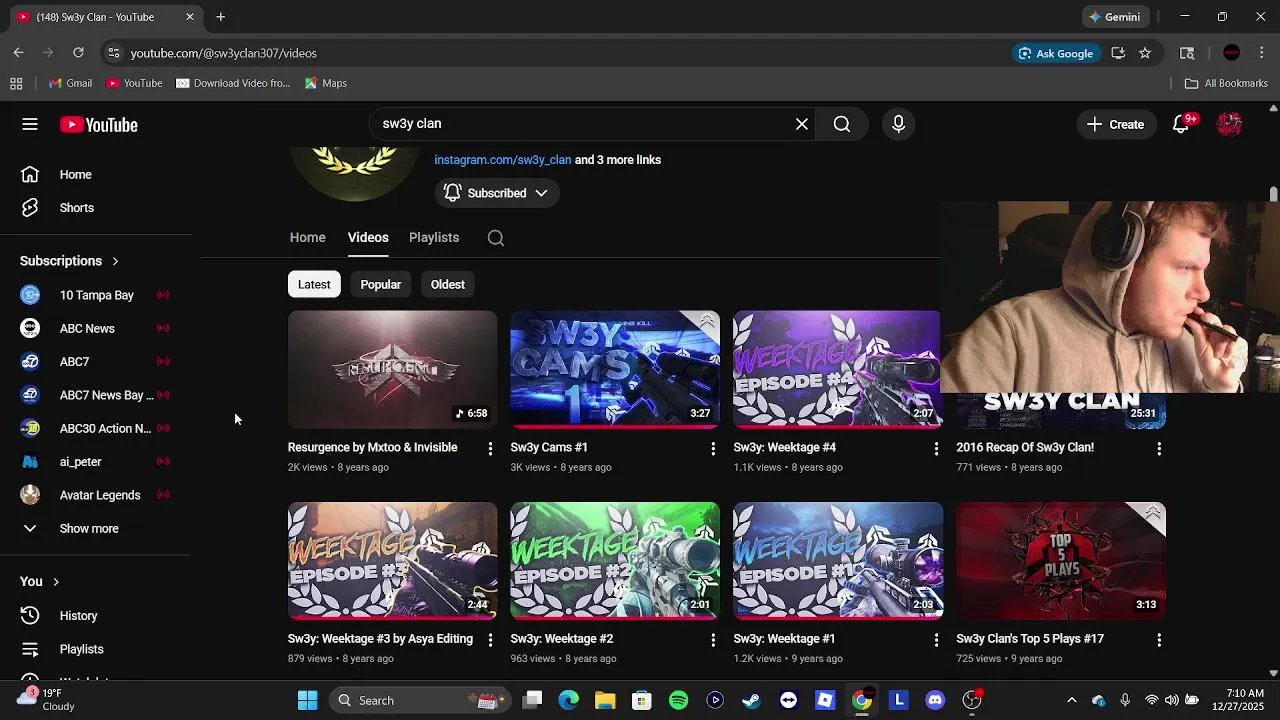The width and height of the screenshot is (1280, 720).
Task: Reload the page in Chrome
Action: coord(78,53)
